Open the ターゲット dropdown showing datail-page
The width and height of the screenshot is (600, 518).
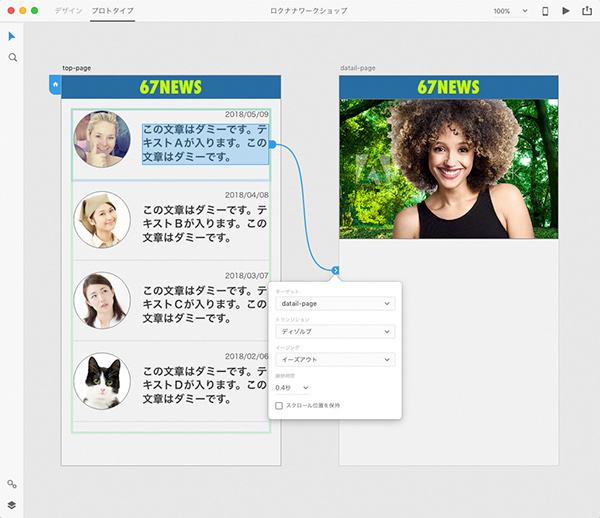click(x=334, y=303)
